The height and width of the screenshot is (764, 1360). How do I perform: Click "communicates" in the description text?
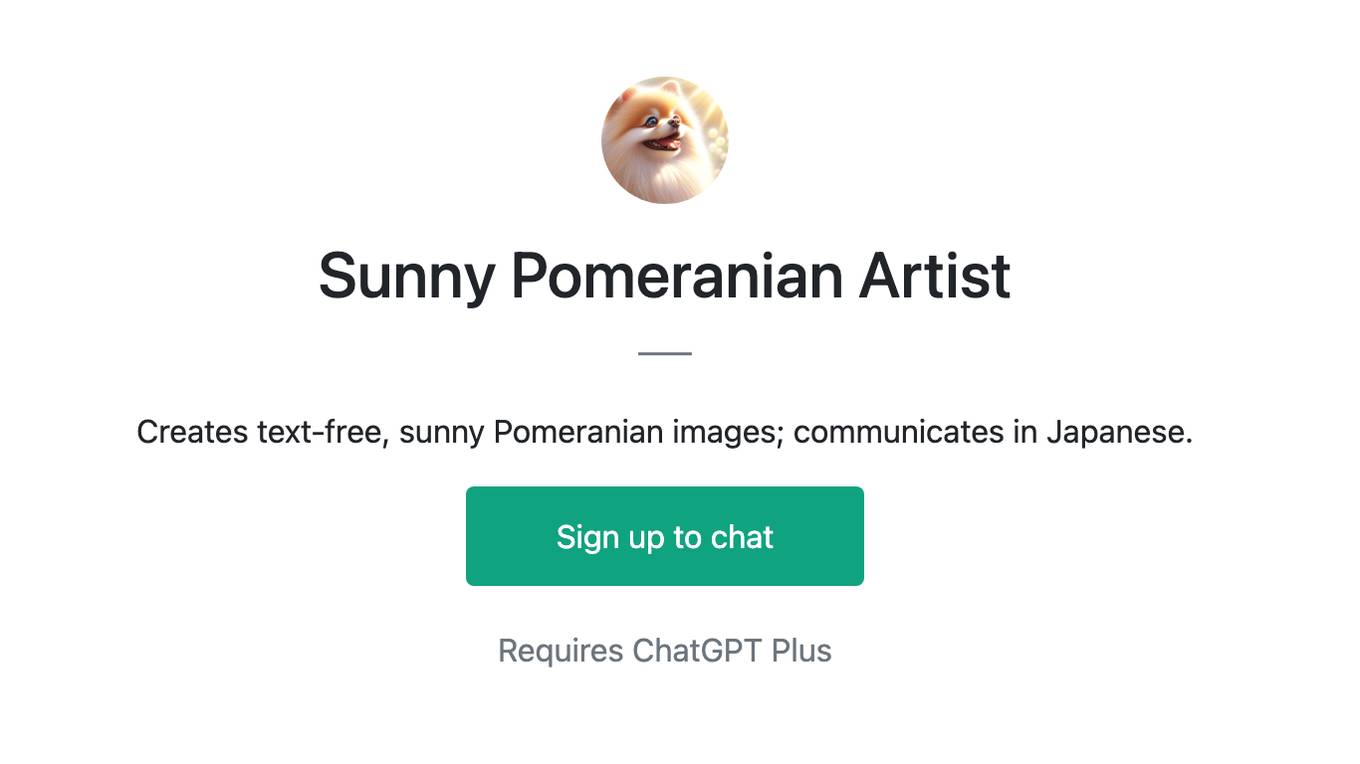pyautogui.click(x=898, y=432)
